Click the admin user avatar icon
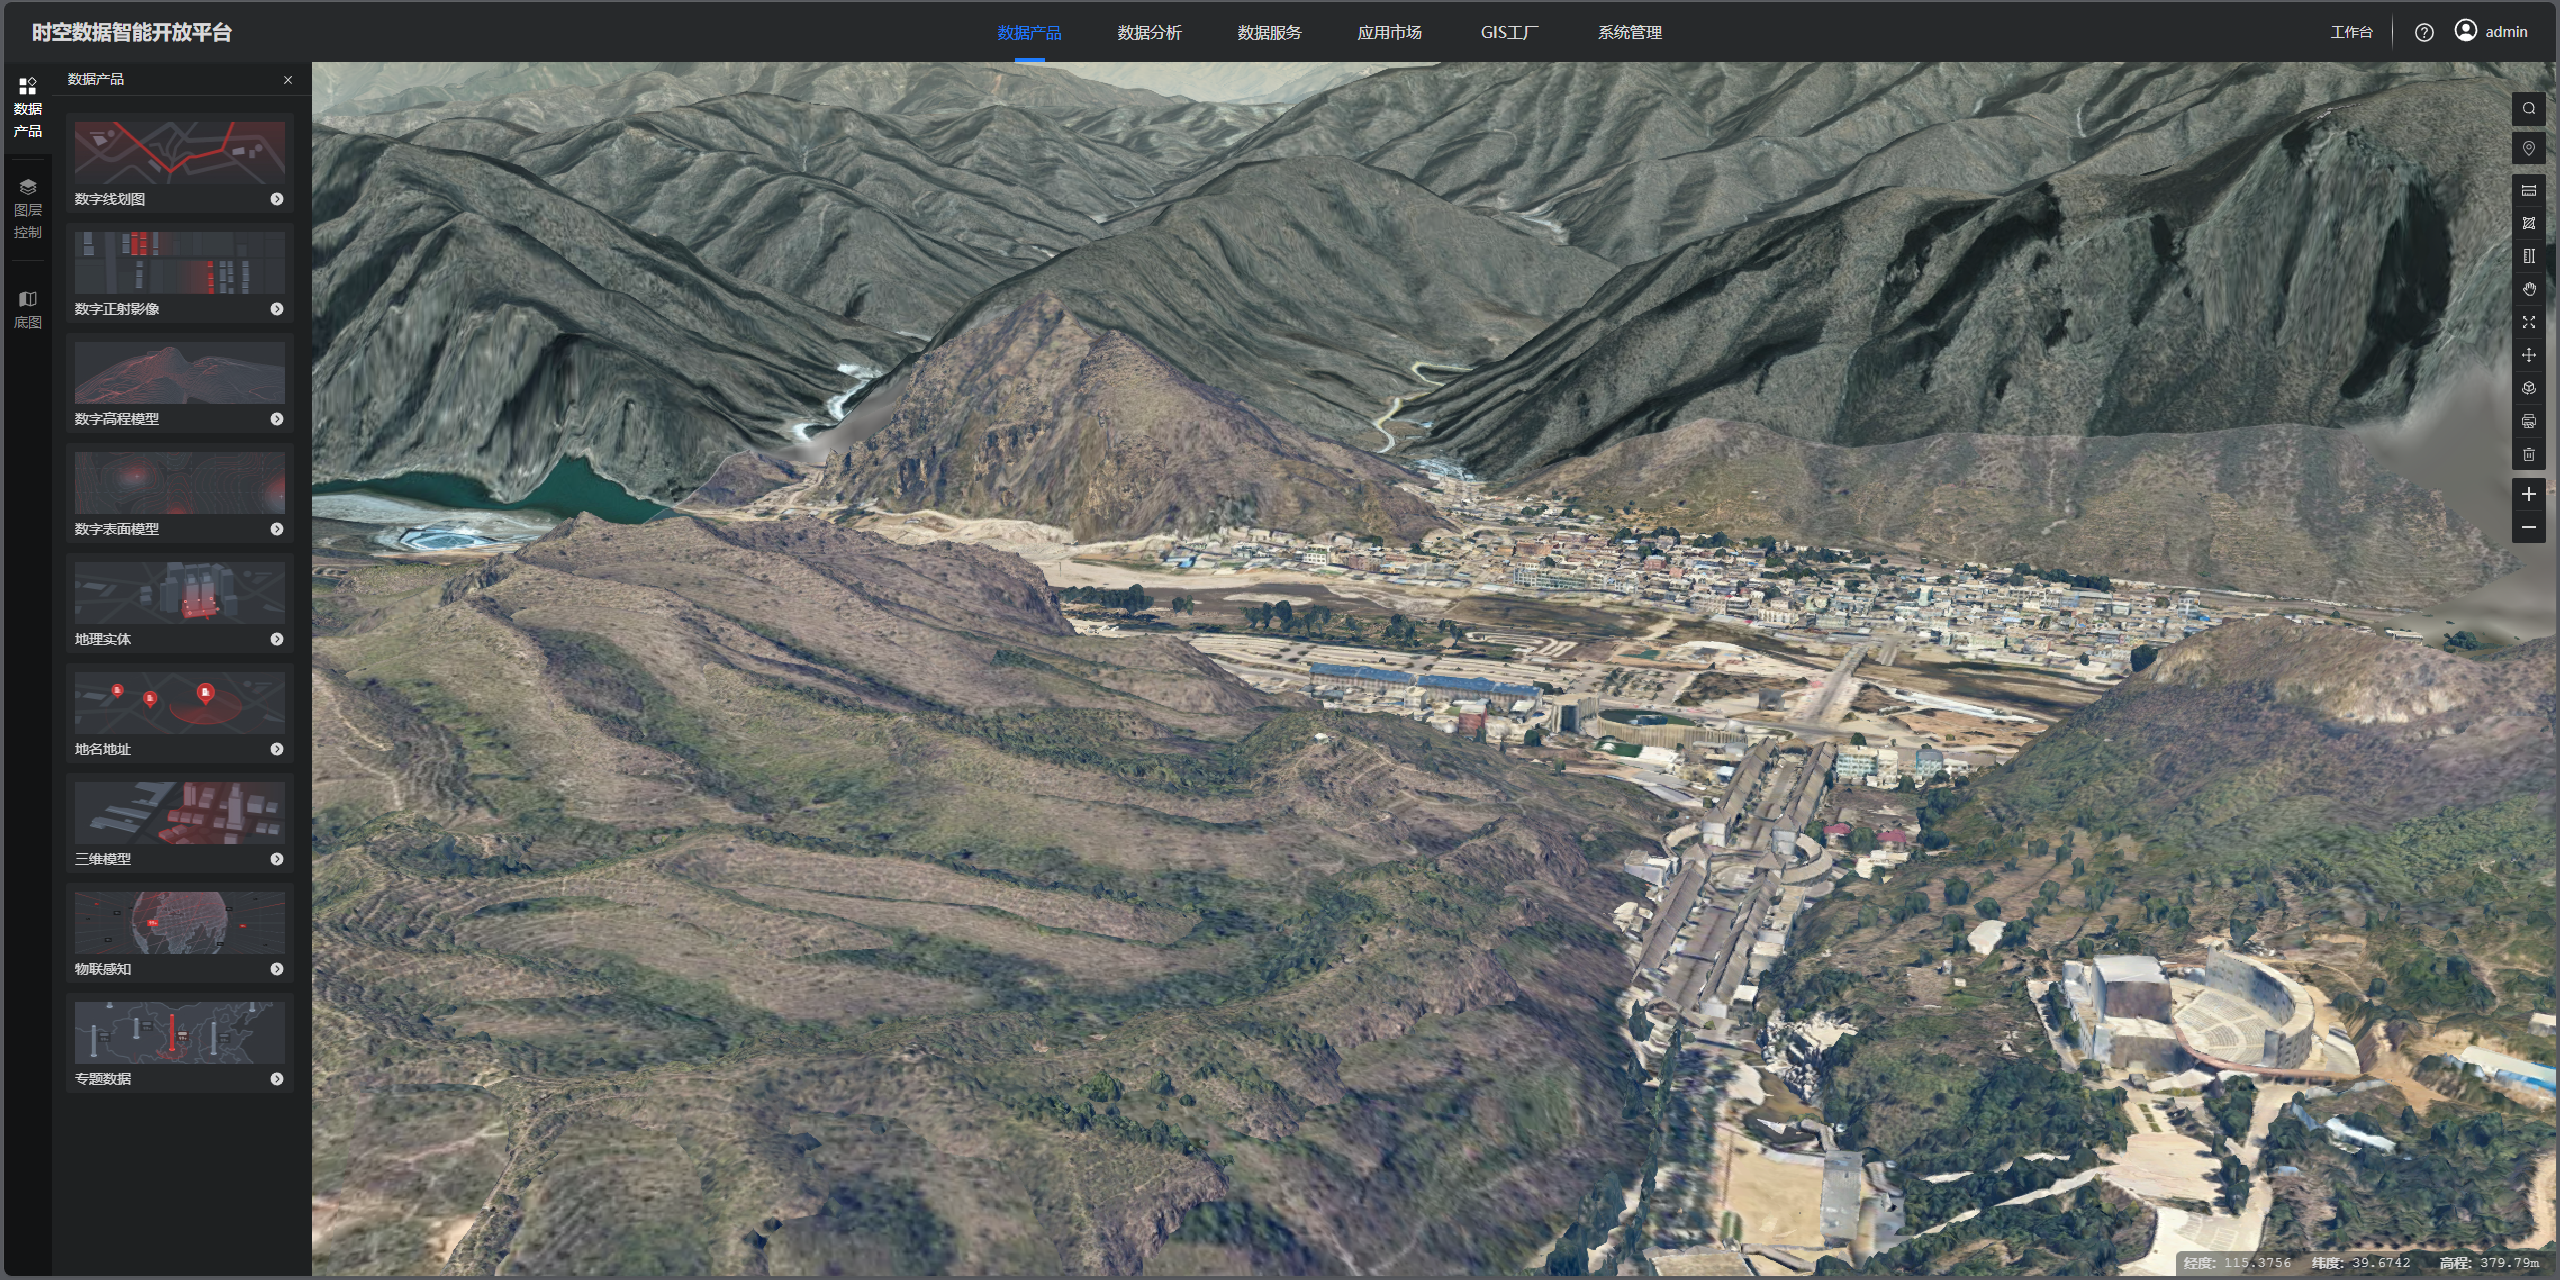Screen dimensions: 2560x1280 2466,30
